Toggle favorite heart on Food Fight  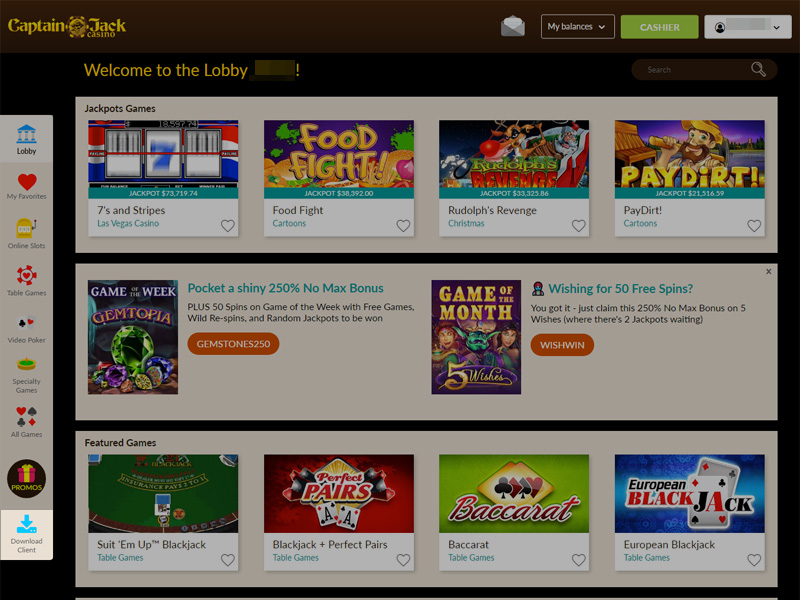(403, 226)
